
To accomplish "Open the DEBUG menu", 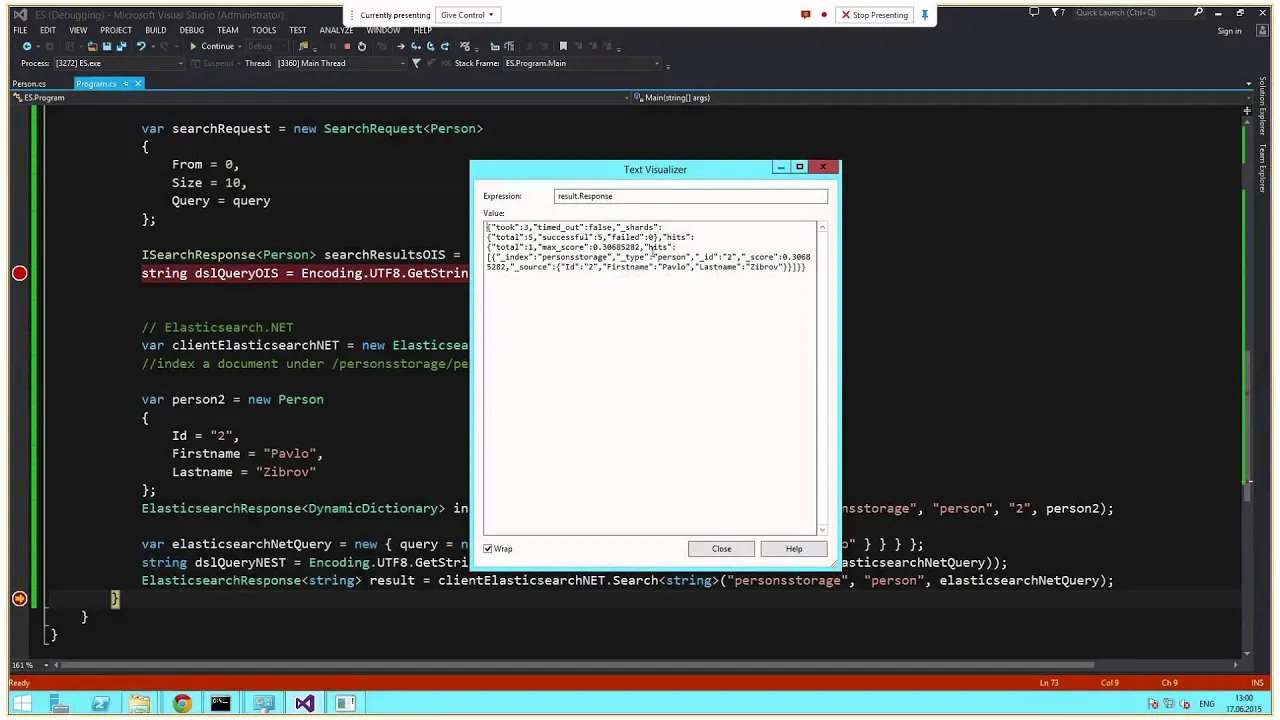I will [191, 30].
